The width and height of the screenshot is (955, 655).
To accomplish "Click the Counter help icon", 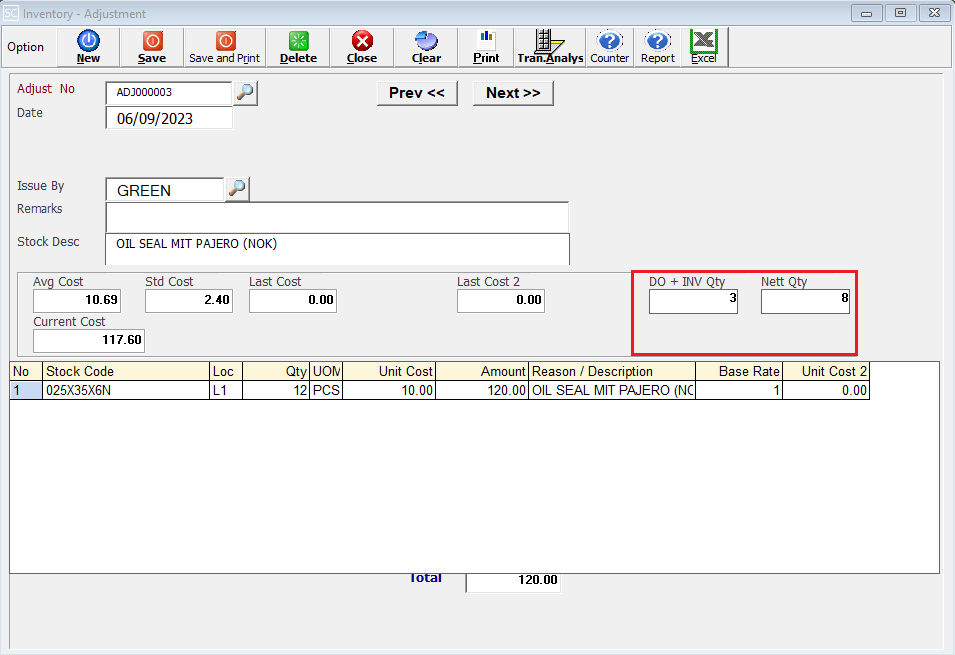I will pos(610,47).
